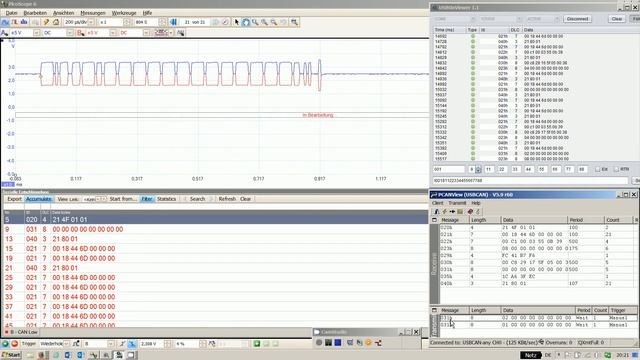Open channel A ±5 V range dropdown

(36, 33)
